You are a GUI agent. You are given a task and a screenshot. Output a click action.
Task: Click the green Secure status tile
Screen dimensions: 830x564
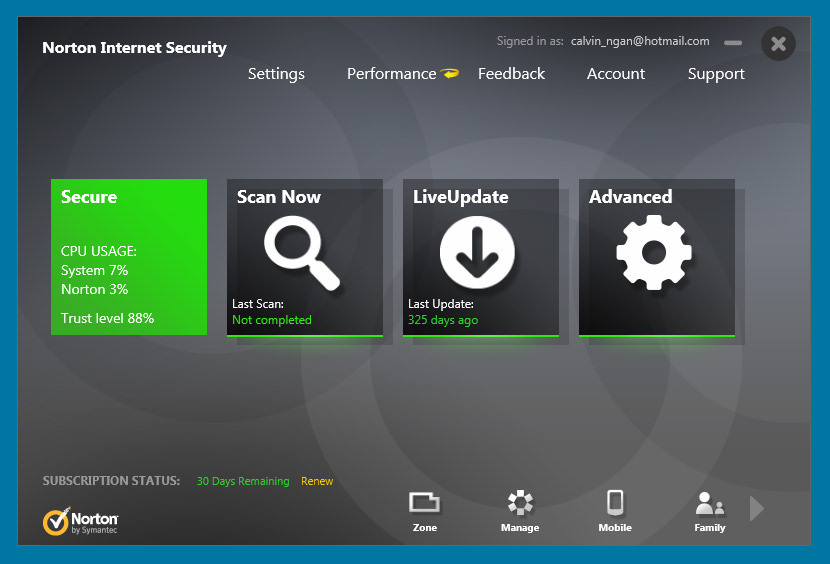pos(129,257)
